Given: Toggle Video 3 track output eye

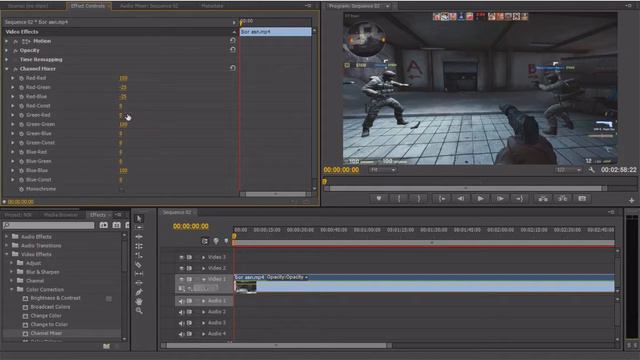Looking at the screenshot, I should tap(182, 257).
